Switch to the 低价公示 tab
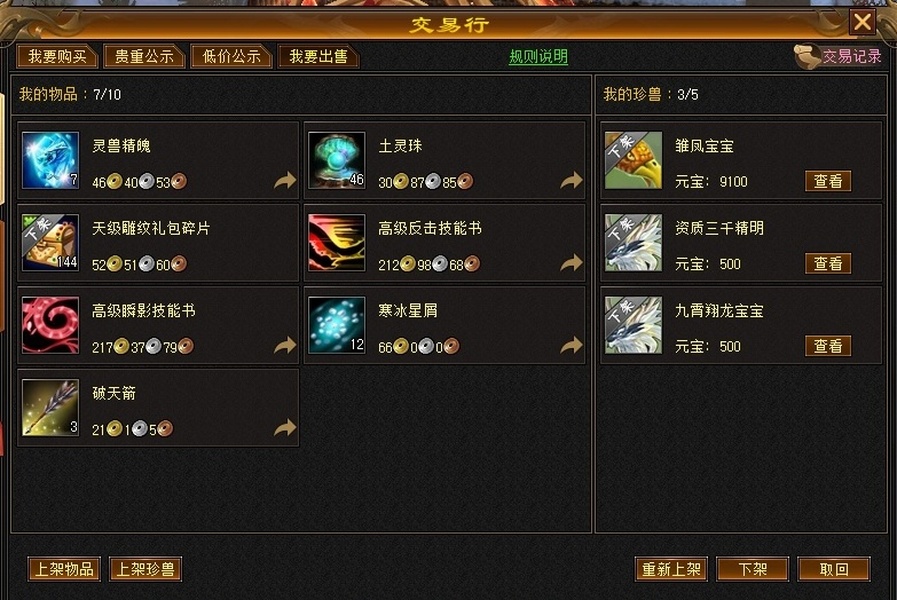 click(231, 56)
